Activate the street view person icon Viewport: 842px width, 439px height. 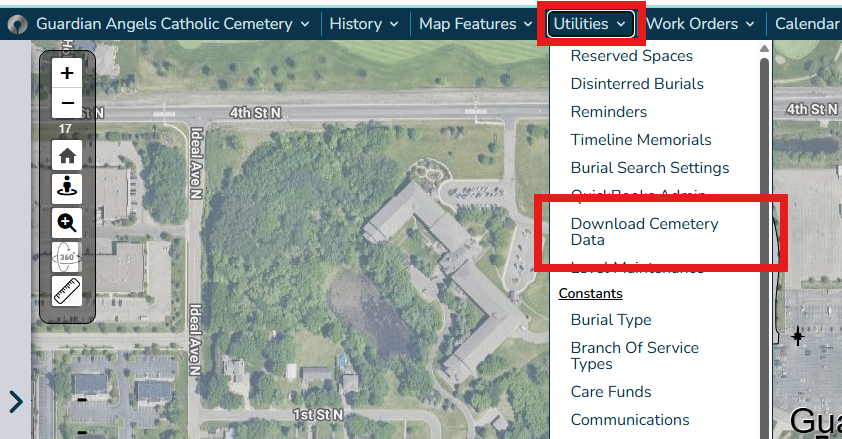tap(67, 189)
